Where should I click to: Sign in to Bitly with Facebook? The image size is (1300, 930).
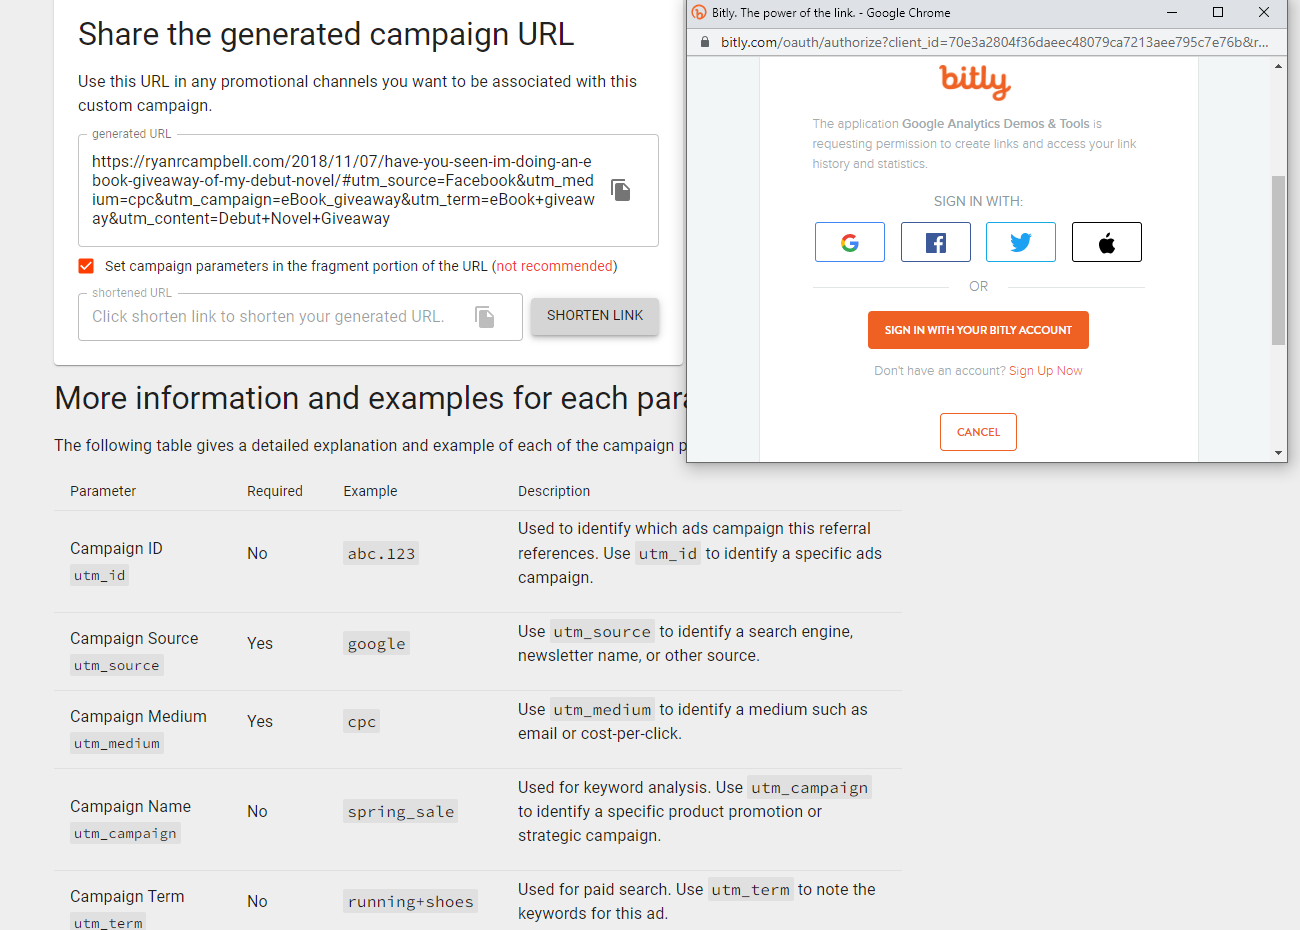pyautogui.click(x=936, y=242)
